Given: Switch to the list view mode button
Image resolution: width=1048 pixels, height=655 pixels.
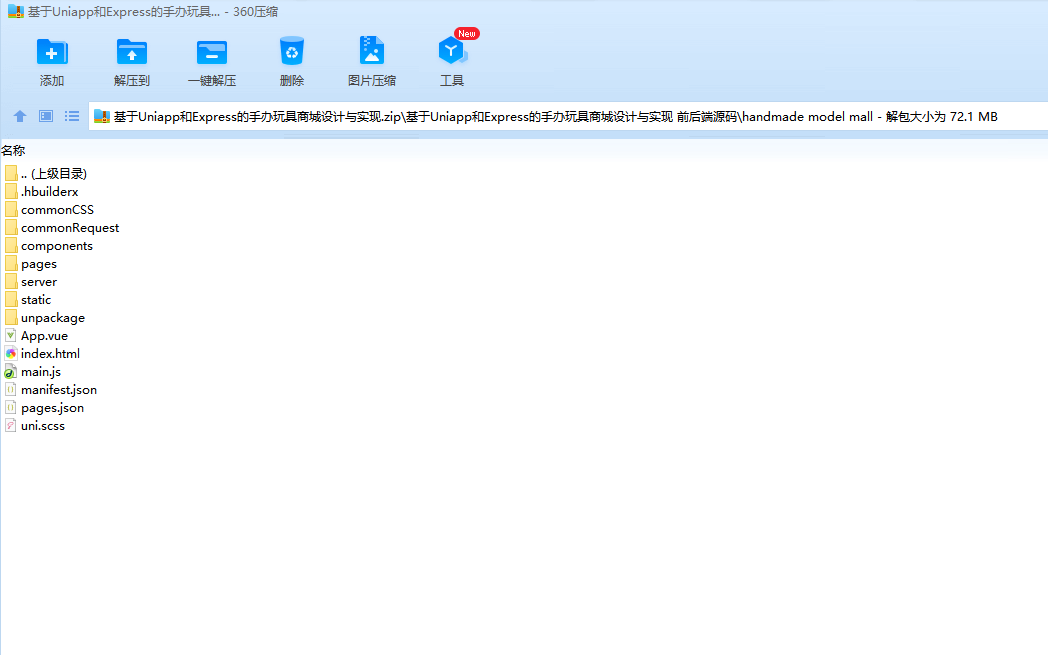Looking at the screenshot, I should 72,116.
